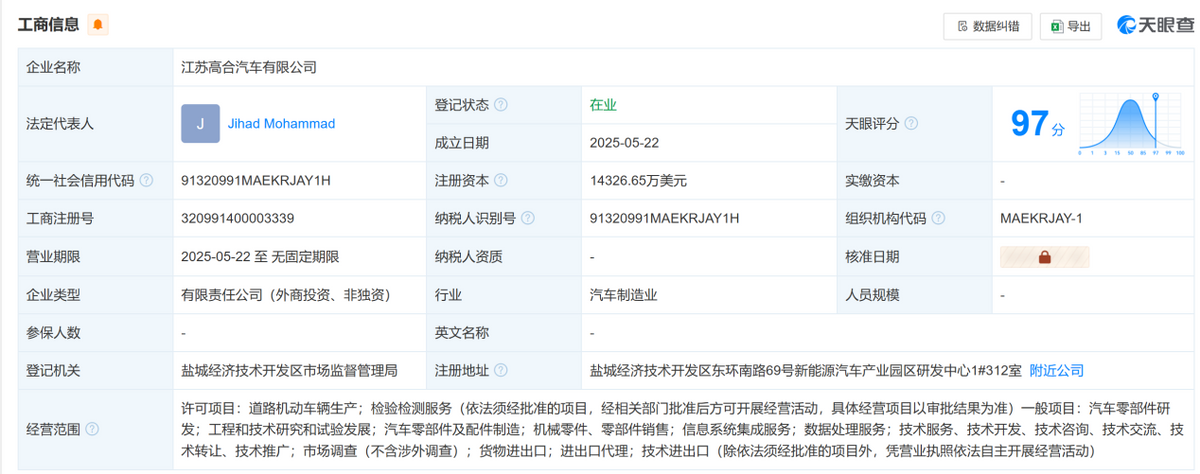
Task: Click the orange bell icon beside 工商信息
Action: [97, 25]
